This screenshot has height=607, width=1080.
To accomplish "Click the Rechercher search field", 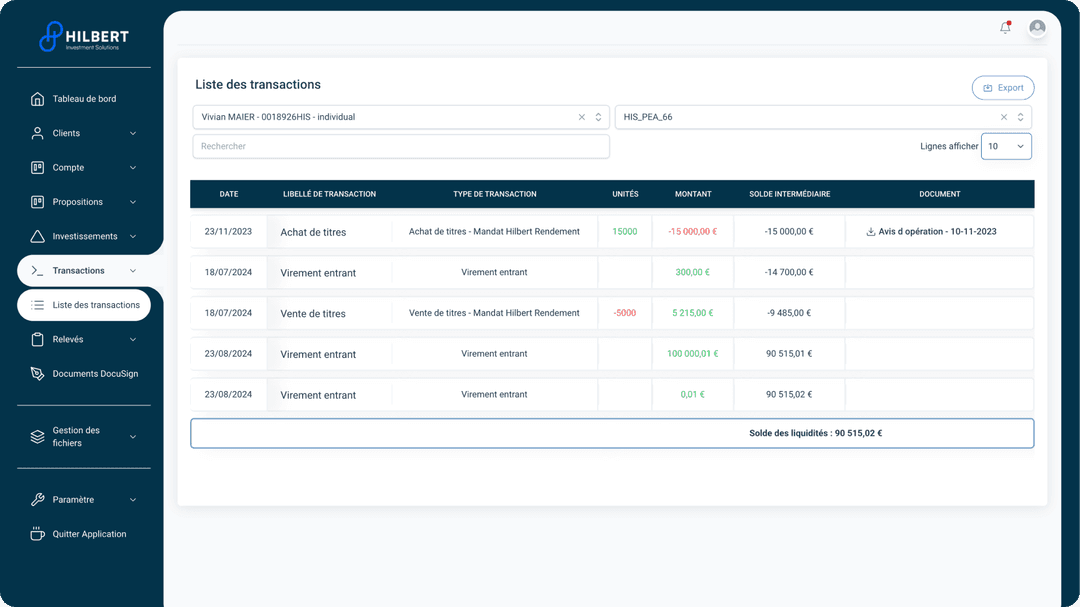I will [x=400, y=146].
